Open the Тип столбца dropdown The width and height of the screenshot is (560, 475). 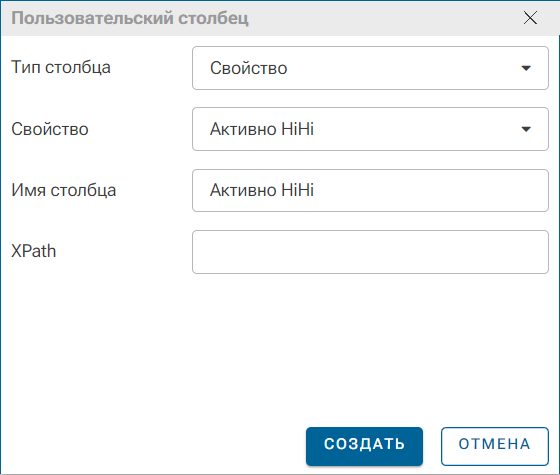(370, 68)
